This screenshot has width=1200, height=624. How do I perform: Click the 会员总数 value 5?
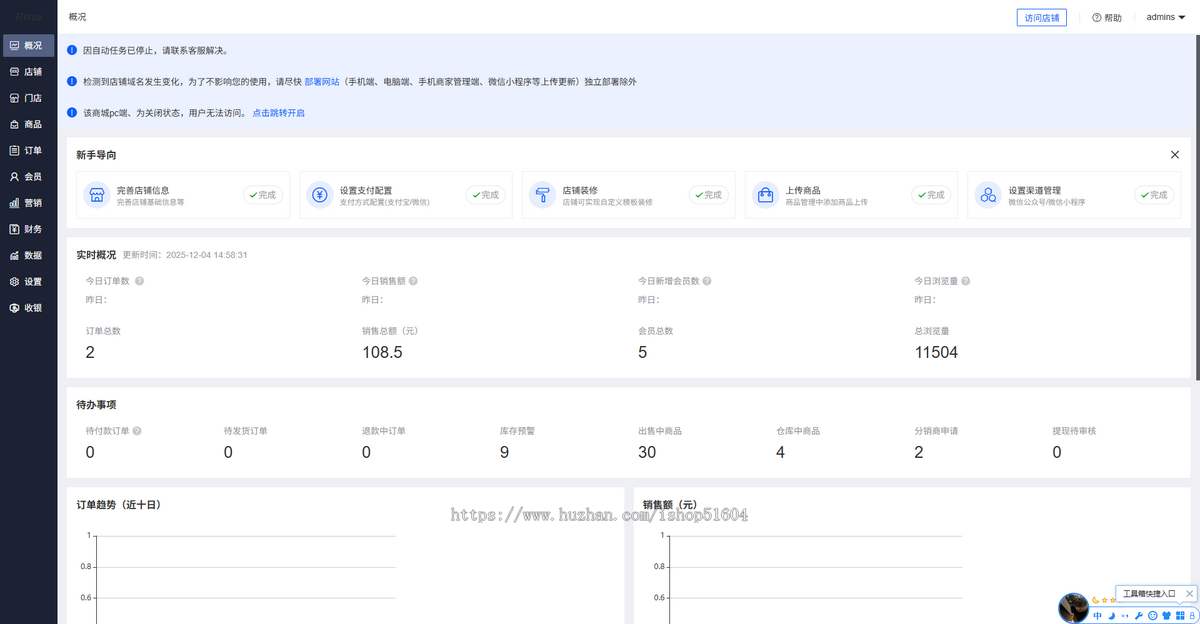click(x=642, y=352)
